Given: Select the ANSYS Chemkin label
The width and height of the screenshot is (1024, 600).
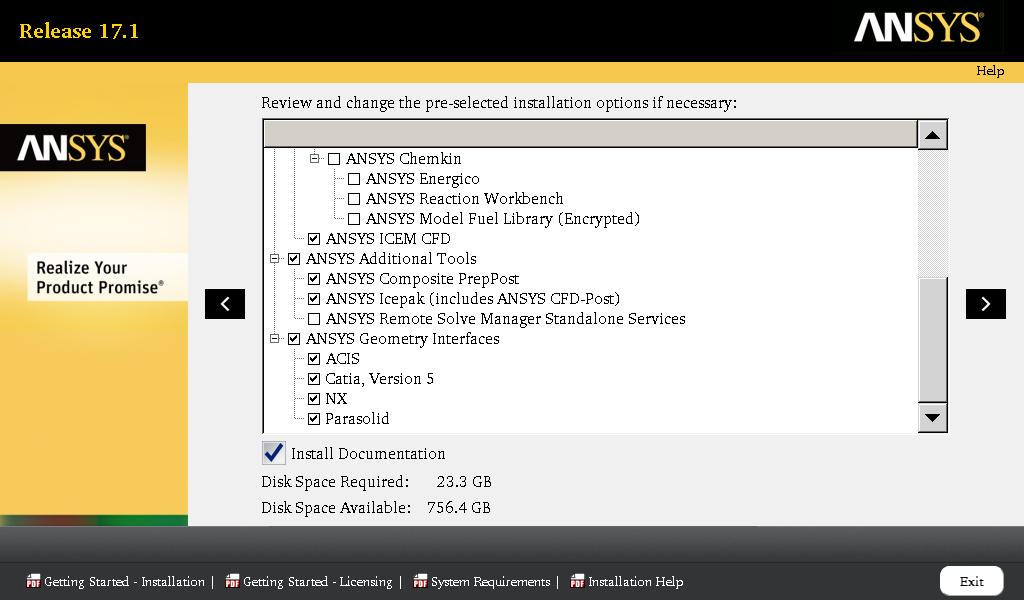Looking at the screenshot, I should point(404,159).
